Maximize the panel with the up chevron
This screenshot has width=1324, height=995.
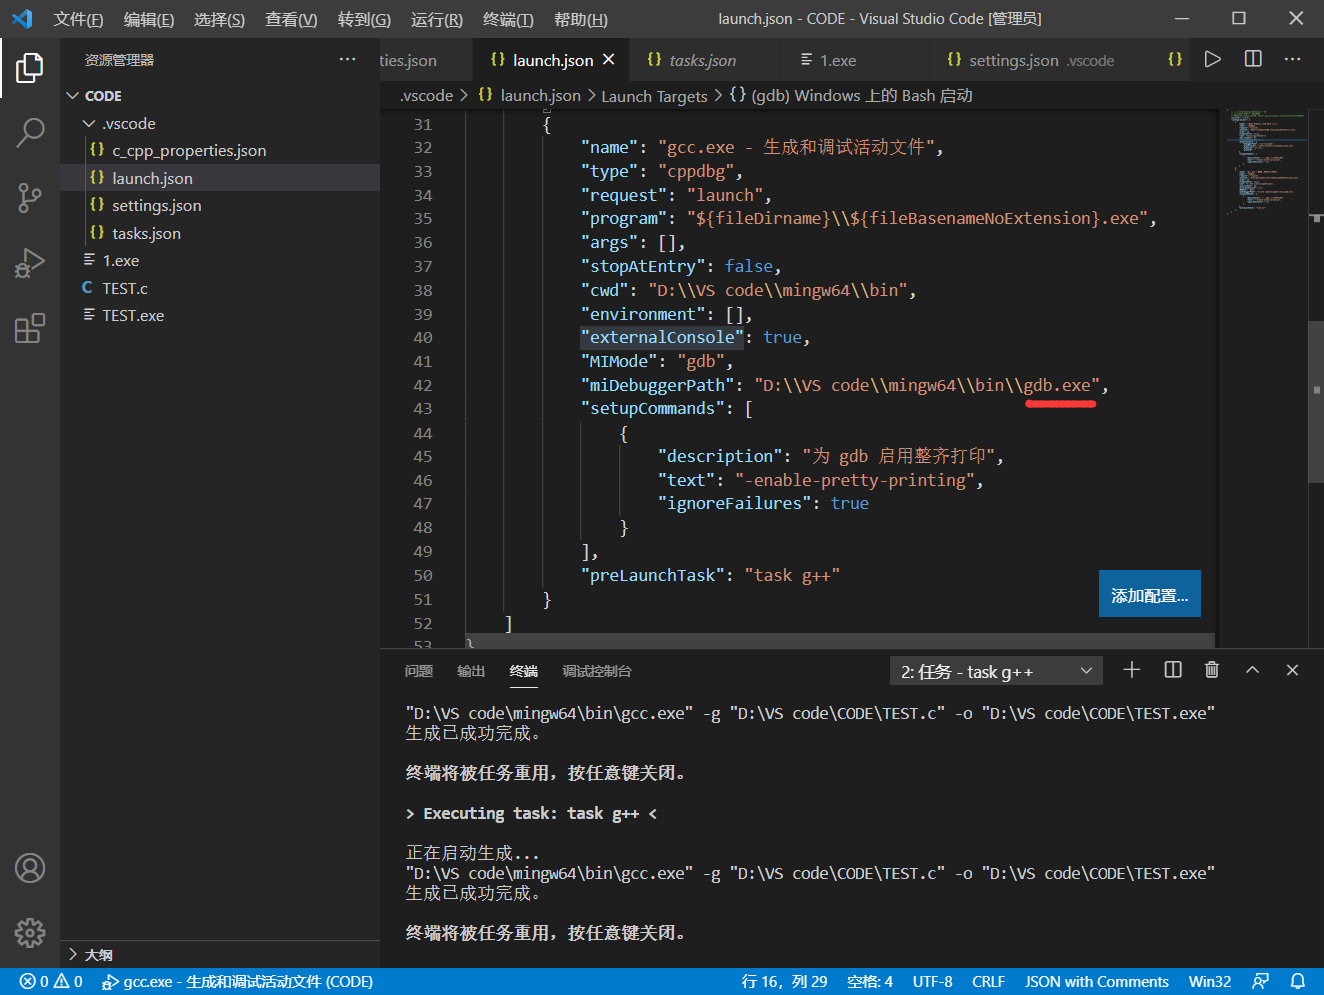click(1252, 670)
